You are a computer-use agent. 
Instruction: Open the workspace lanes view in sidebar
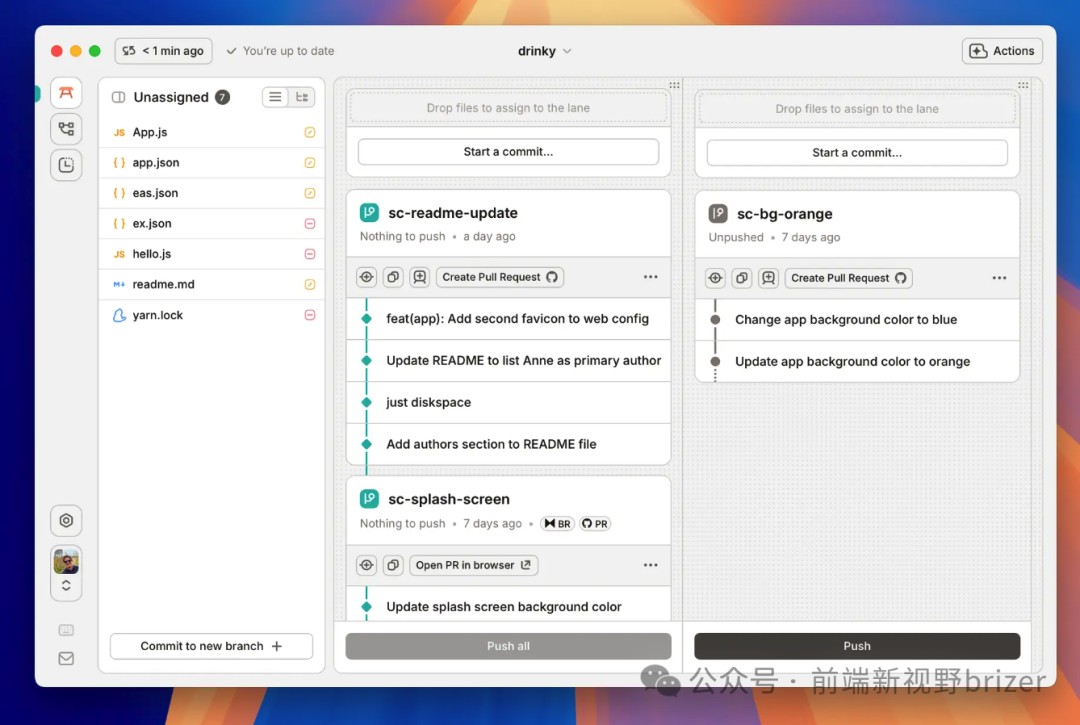[x=66, y=93]
